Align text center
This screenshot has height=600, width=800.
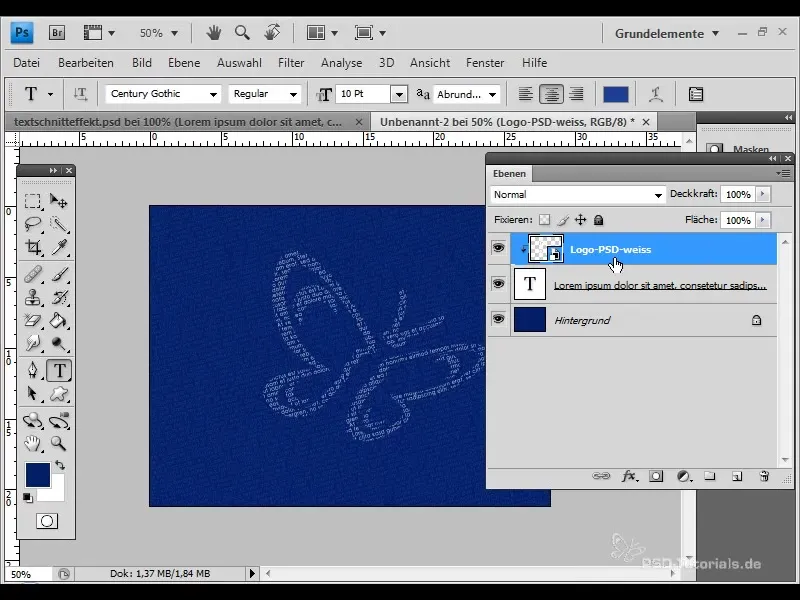pyautogui.click(x=551, y=94)
